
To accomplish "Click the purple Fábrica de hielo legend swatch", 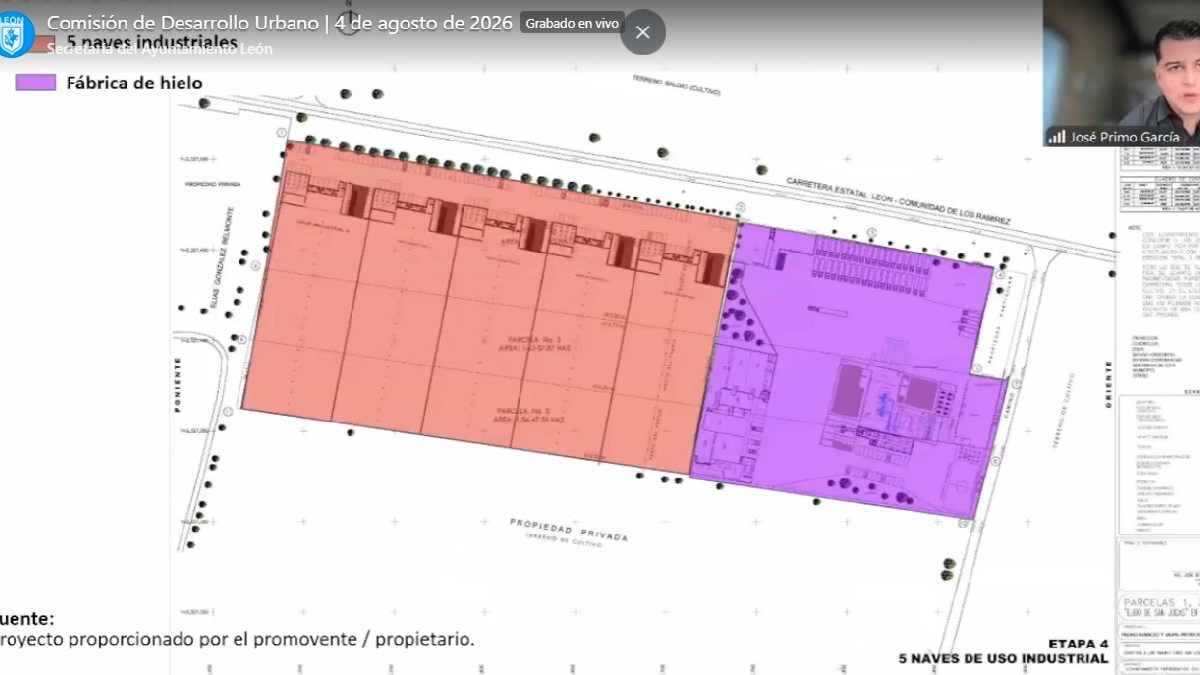I will pos(35,82).
